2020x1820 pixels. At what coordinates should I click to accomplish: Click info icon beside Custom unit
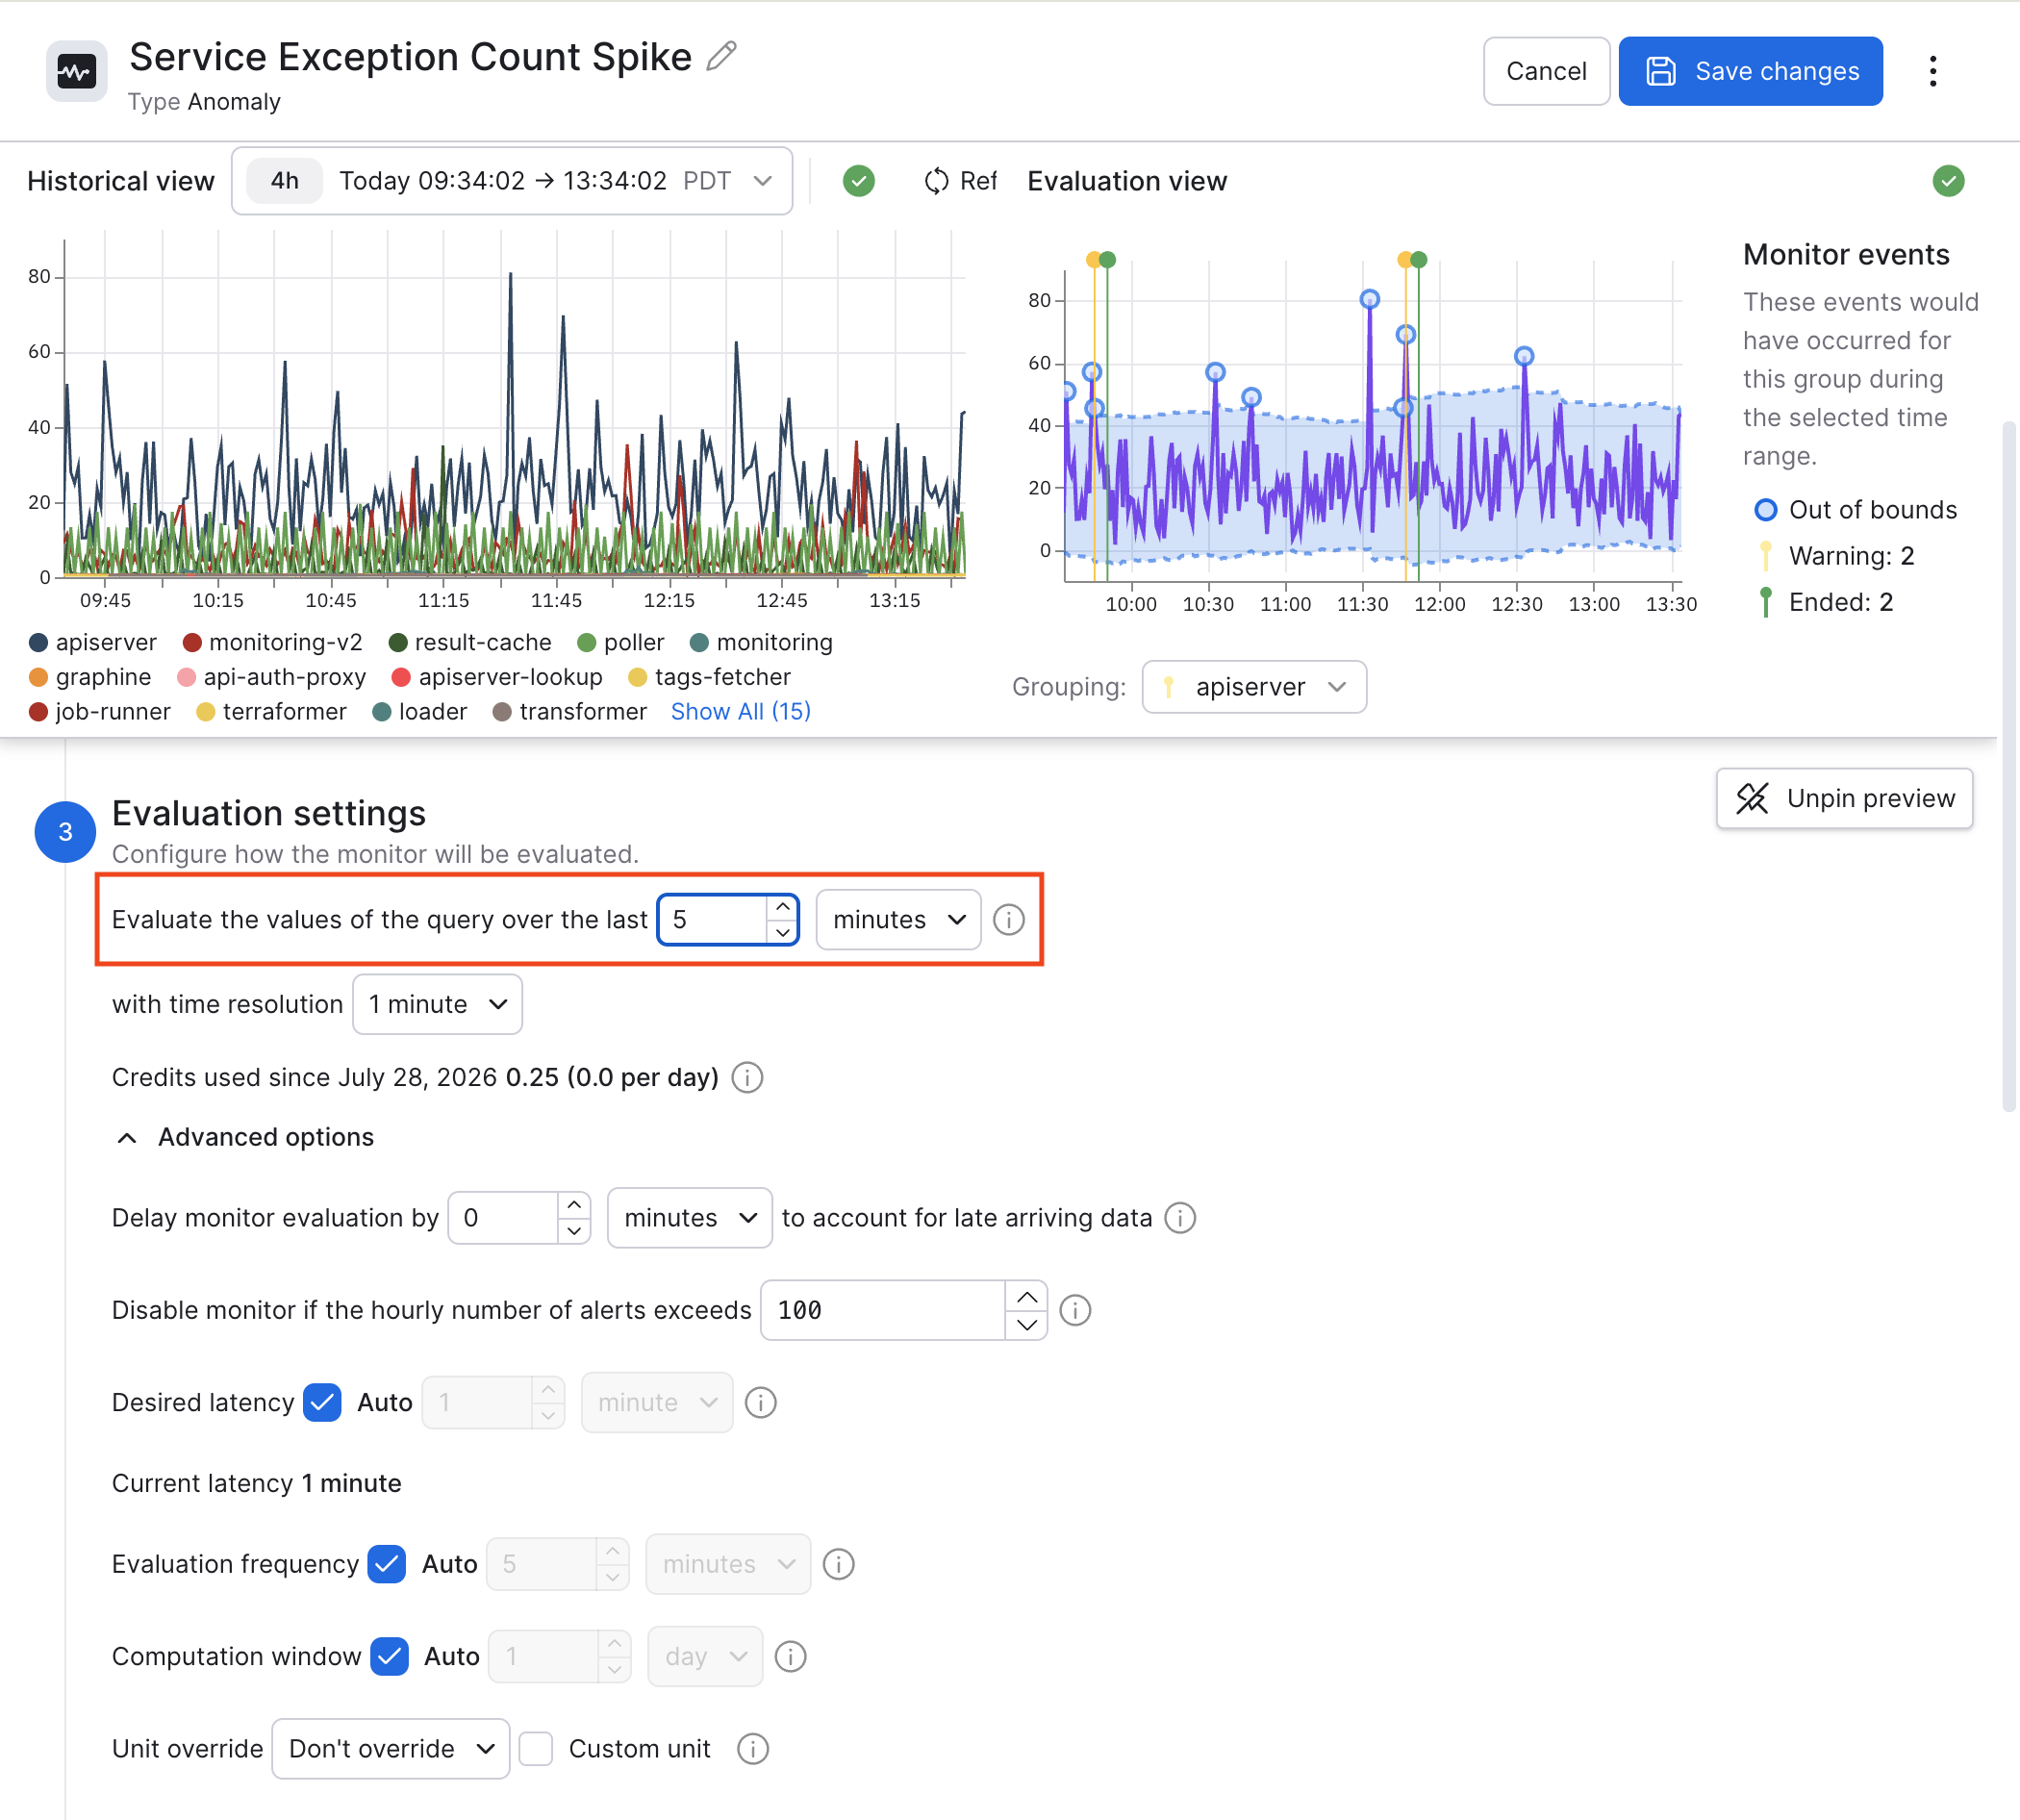coord(753,1749)
